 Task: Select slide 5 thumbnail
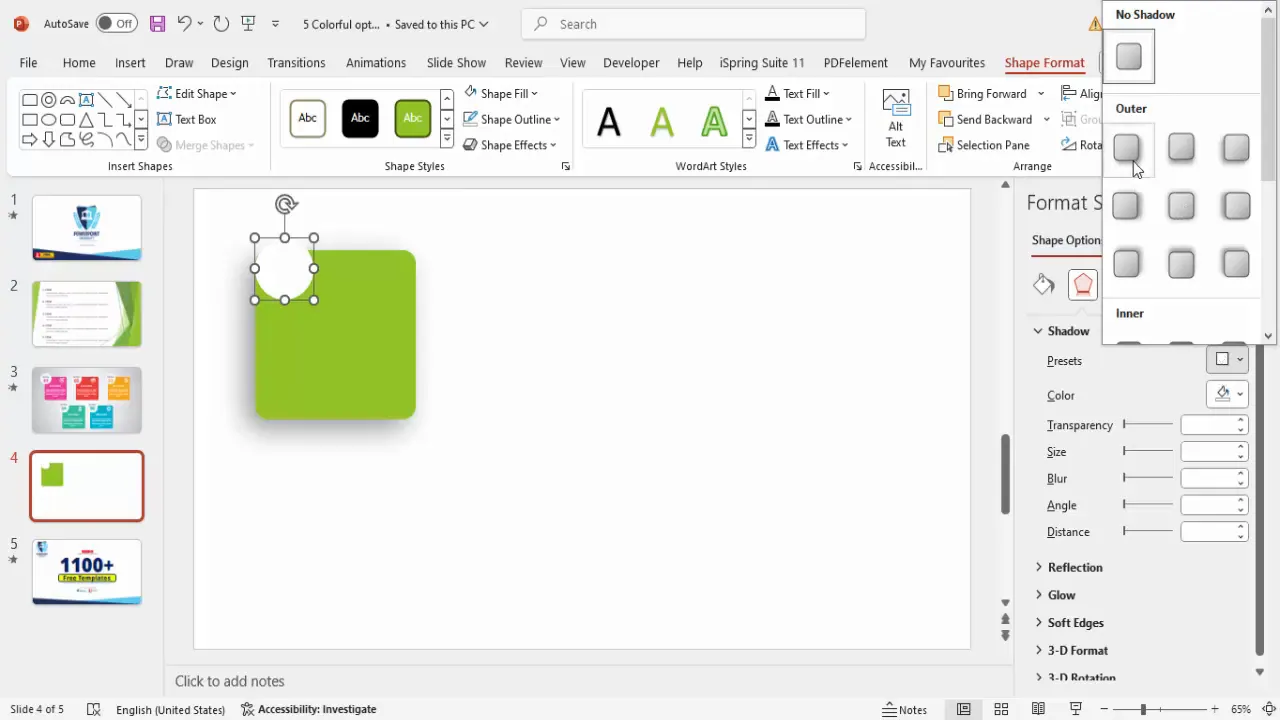click(x=87, y=572)
